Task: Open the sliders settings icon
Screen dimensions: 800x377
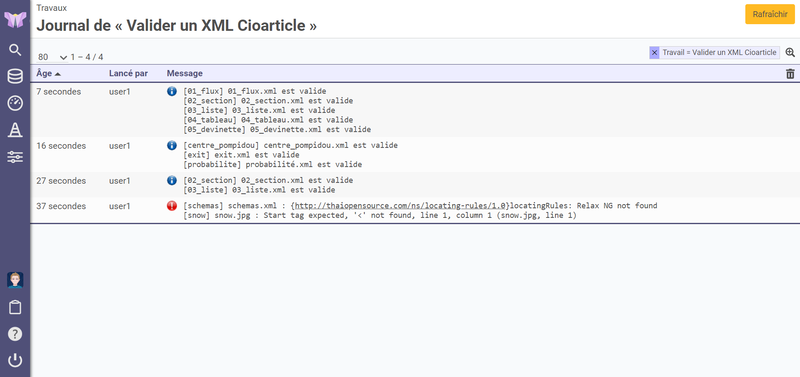Action: 15,157
